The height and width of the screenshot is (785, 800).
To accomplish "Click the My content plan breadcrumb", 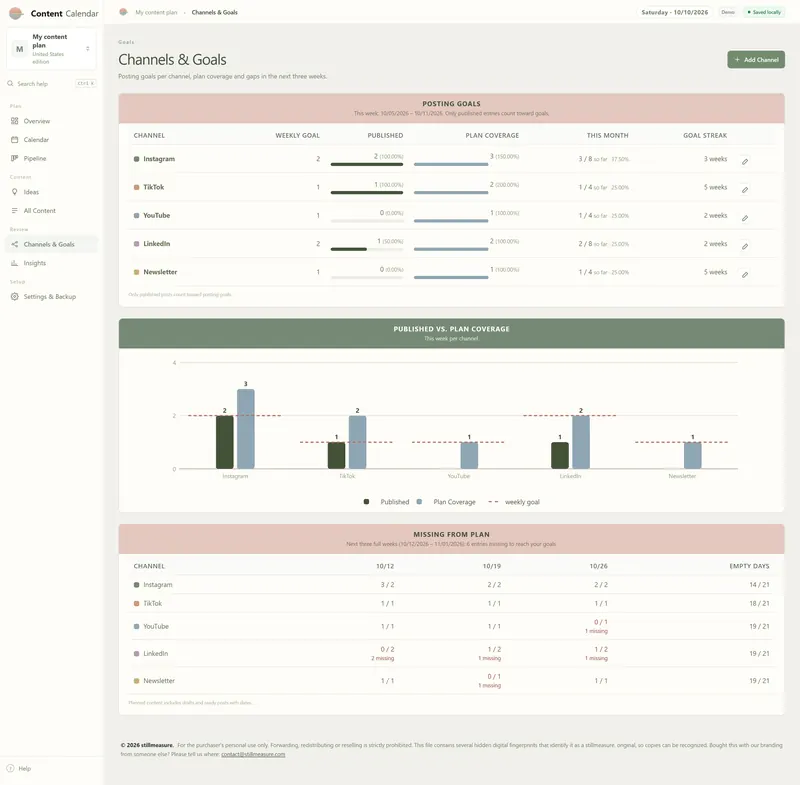I will [156, 12].
